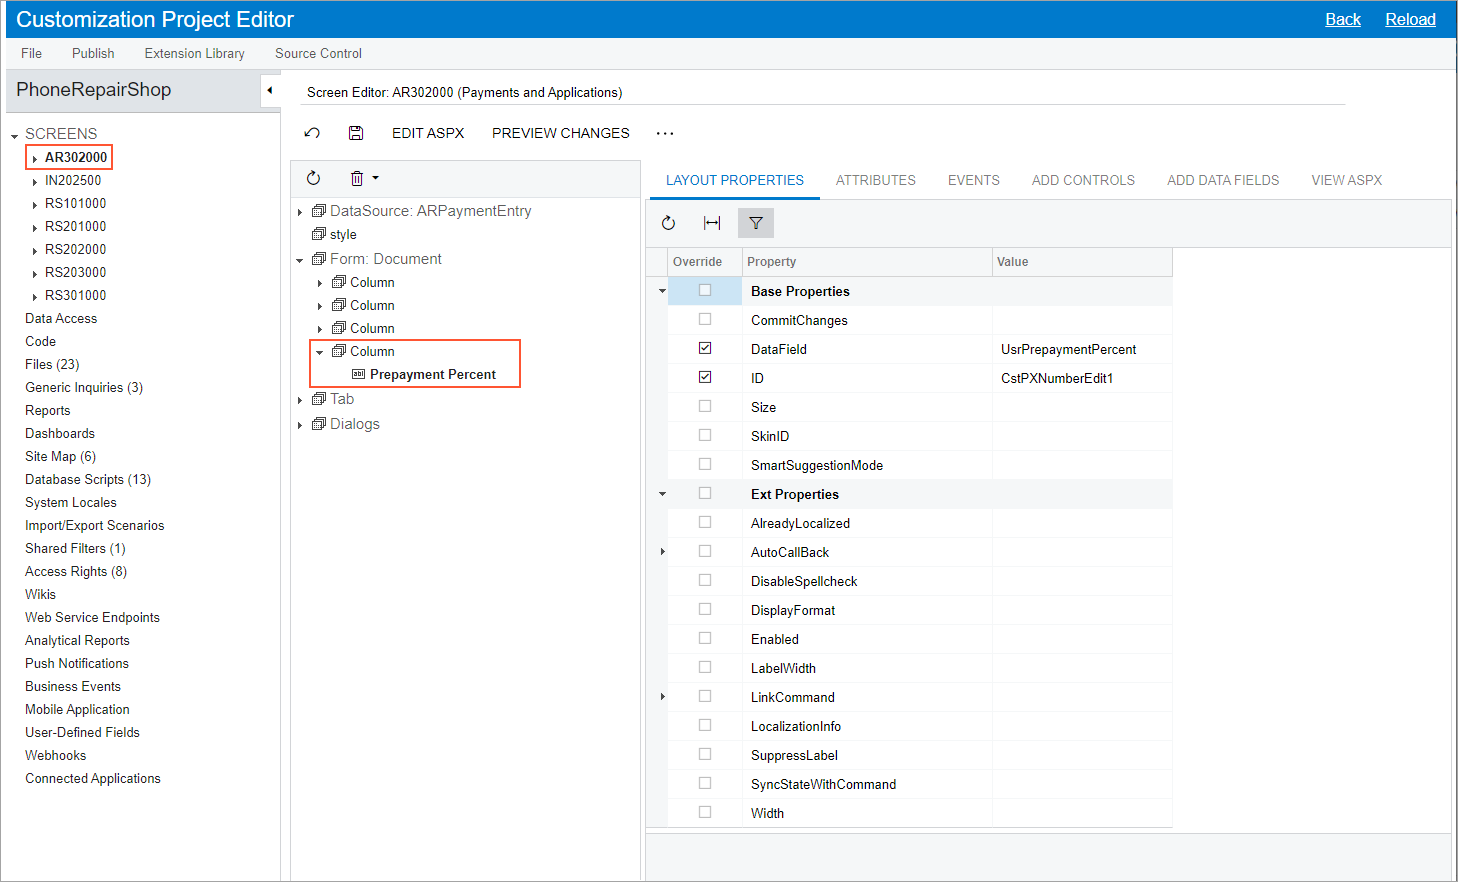This screenshot has width=1458, height=882.
Task: Click the trash delete icon in tree toolbar
Action: [x=356, y=178]
